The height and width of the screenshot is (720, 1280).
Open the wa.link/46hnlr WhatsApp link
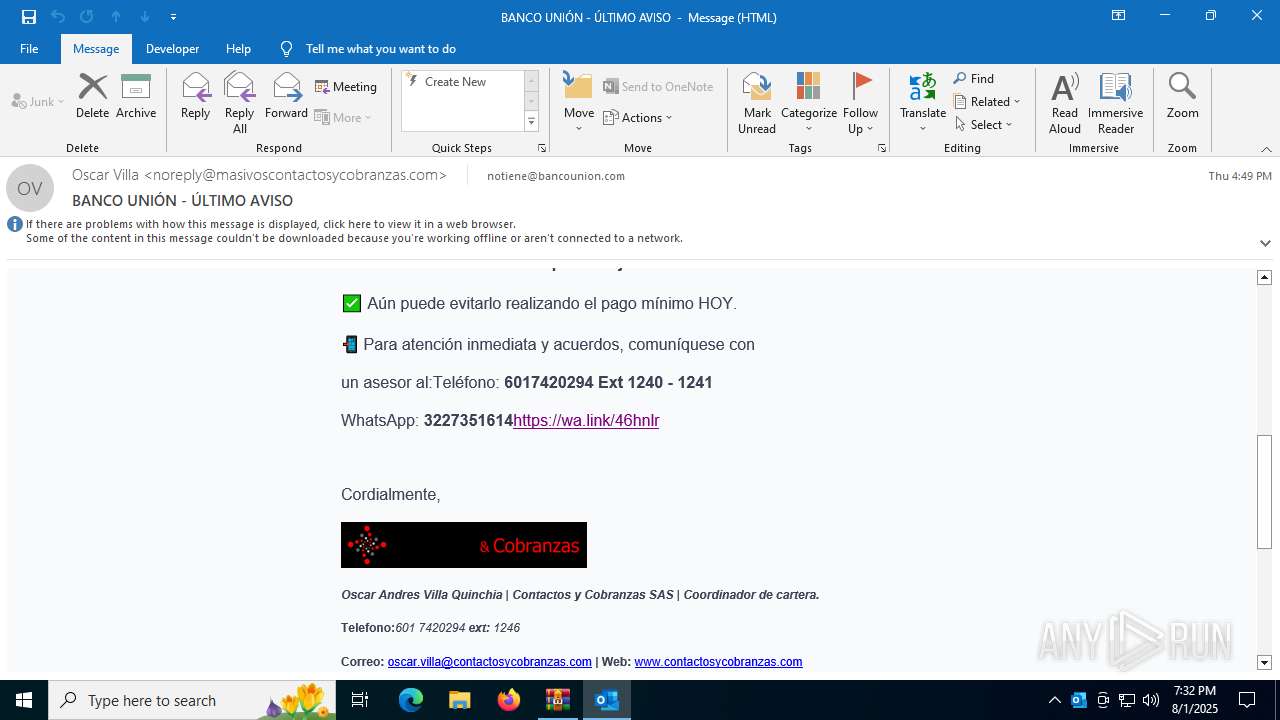586,421
